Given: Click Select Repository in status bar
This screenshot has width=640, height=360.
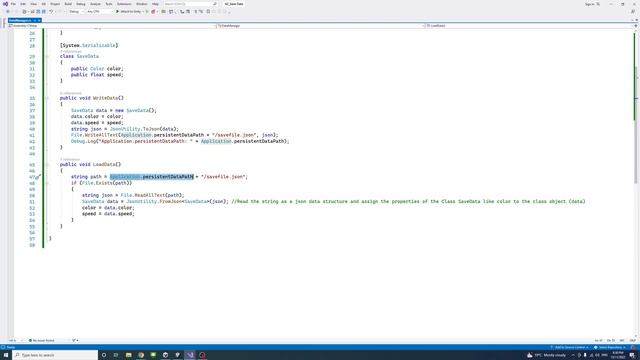Looking at the screenshot, I should click(x=610, y=347).
